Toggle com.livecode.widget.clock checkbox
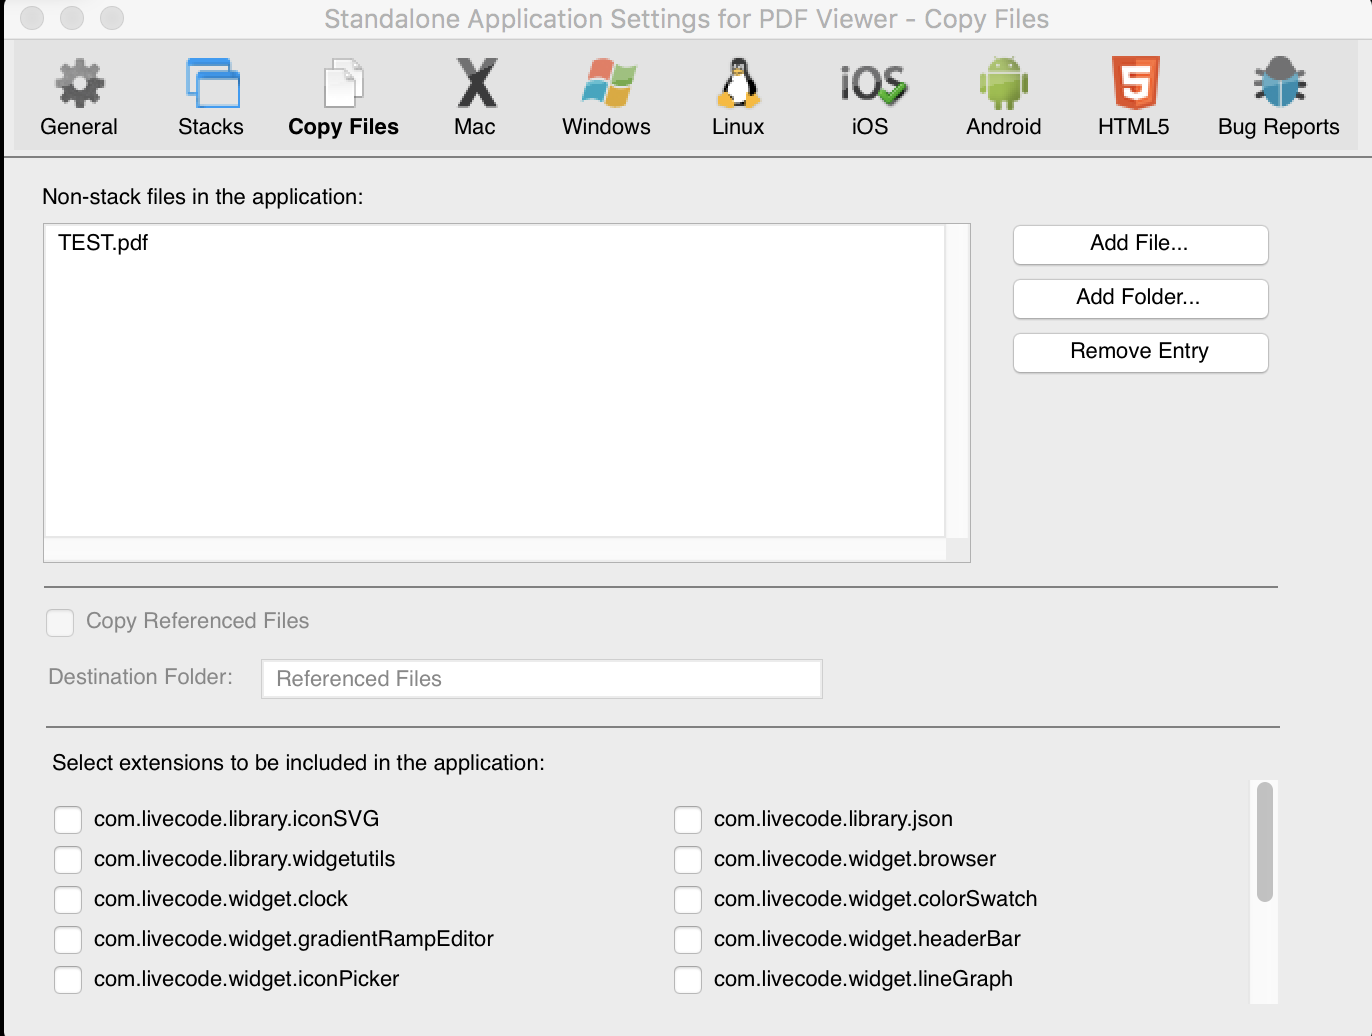This screenshot has height=1036, width=1372. [68, 900]
